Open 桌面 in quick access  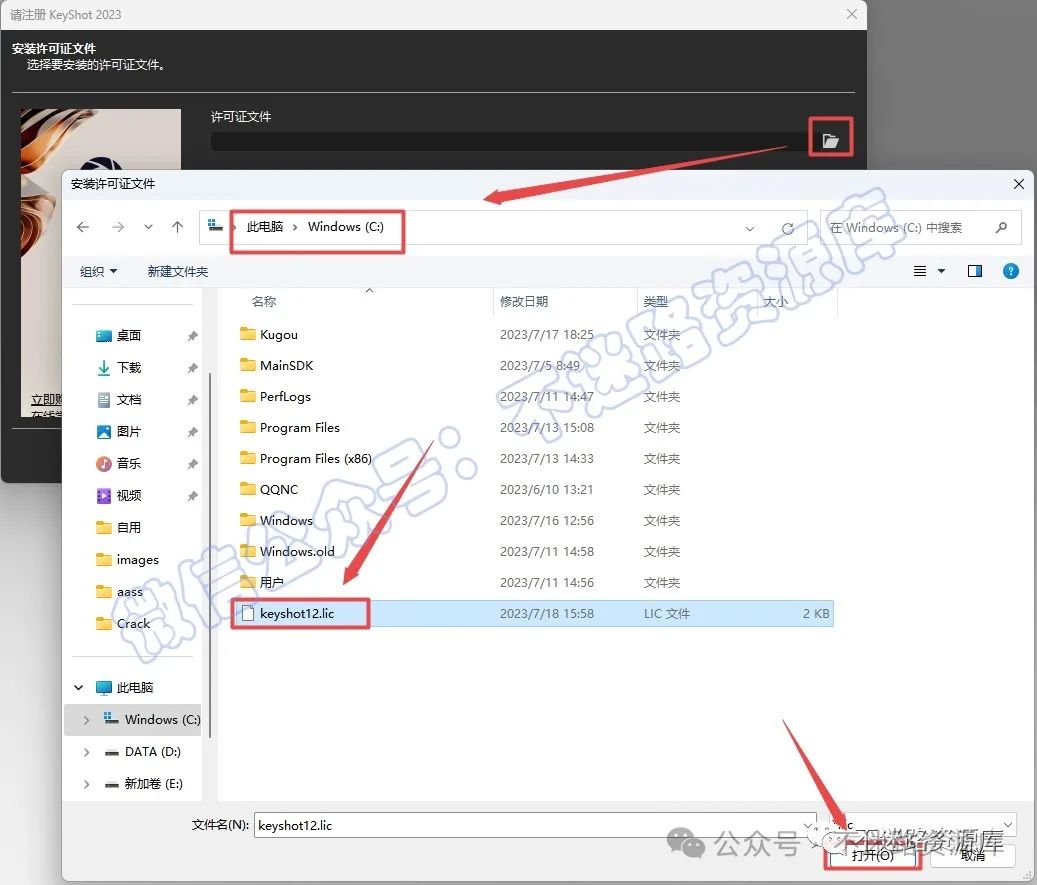[128, 336]
